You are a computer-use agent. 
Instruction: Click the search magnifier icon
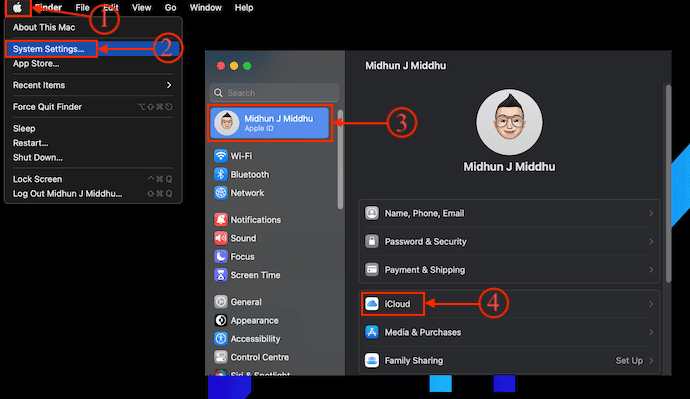tap(218, 93)
